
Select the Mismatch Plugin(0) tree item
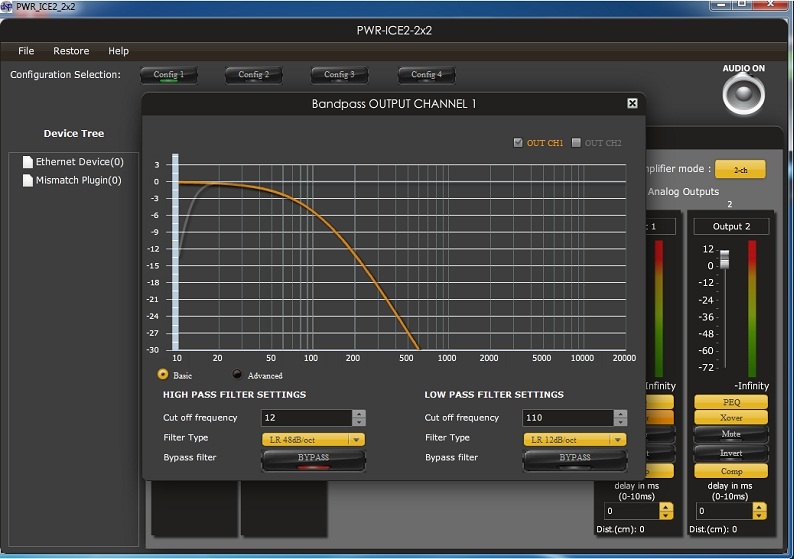(x=78, y=181)
